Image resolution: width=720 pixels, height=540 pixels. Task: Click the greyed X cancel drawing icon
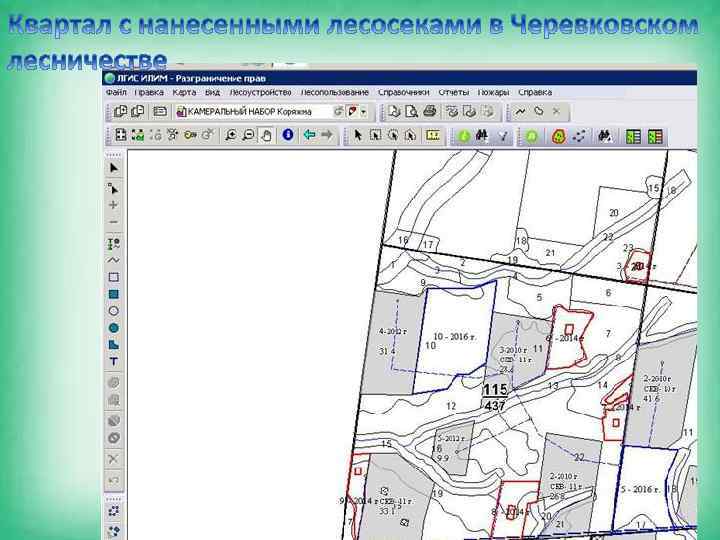coord(556,112)
